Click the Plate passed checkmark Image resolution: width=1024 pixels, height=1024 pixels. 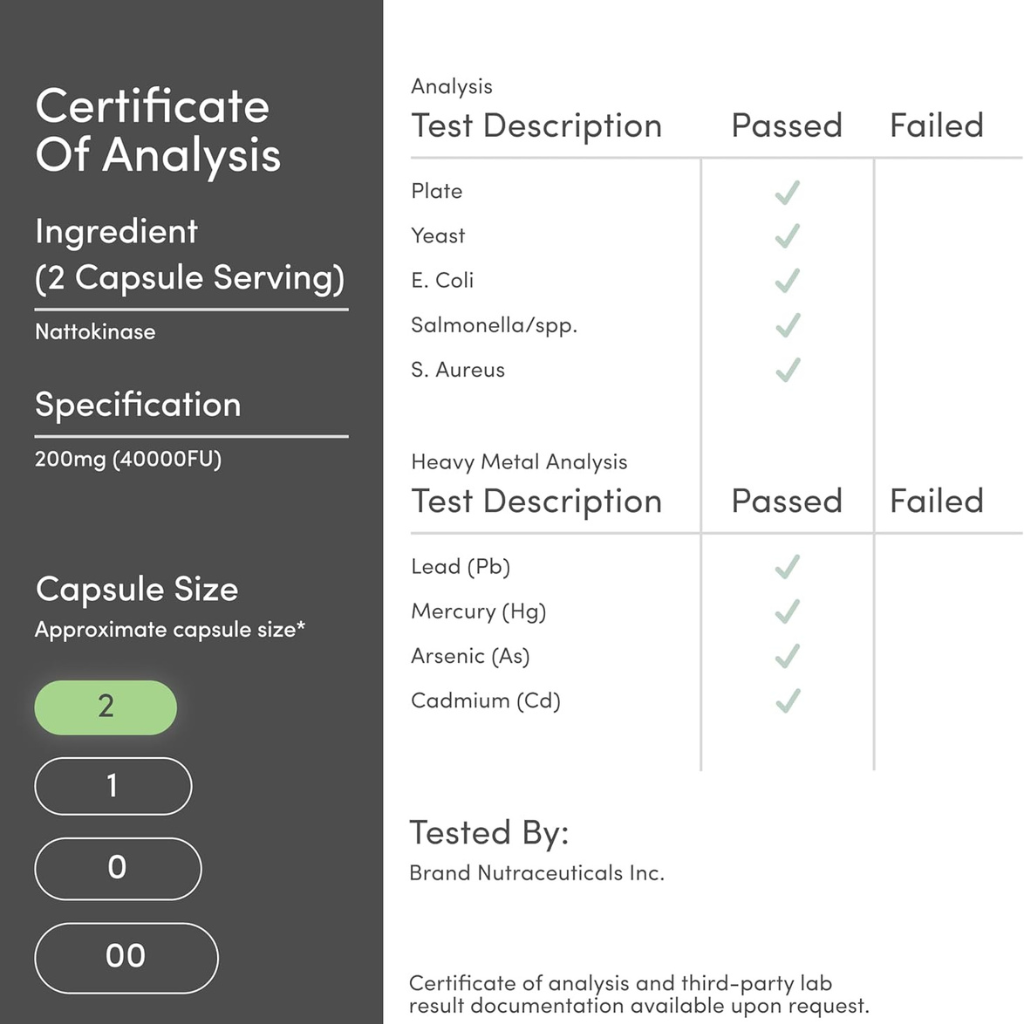(x=787, y=192)
